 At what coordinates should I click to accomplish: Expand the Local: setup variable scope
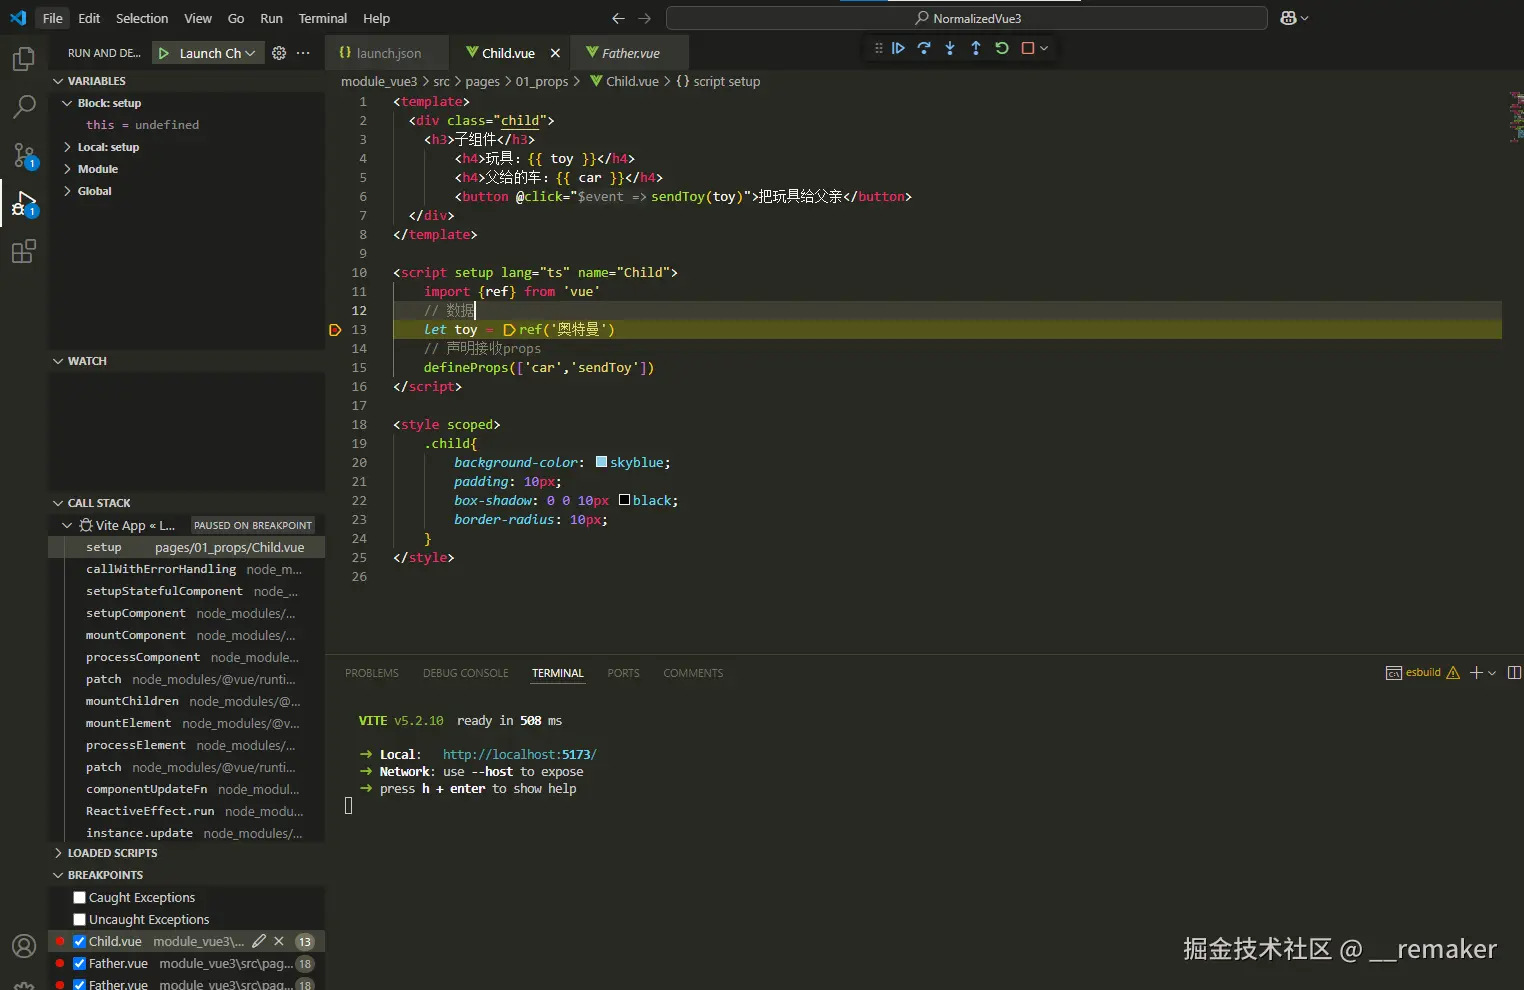pyautogui.click(x=108, y=147)
